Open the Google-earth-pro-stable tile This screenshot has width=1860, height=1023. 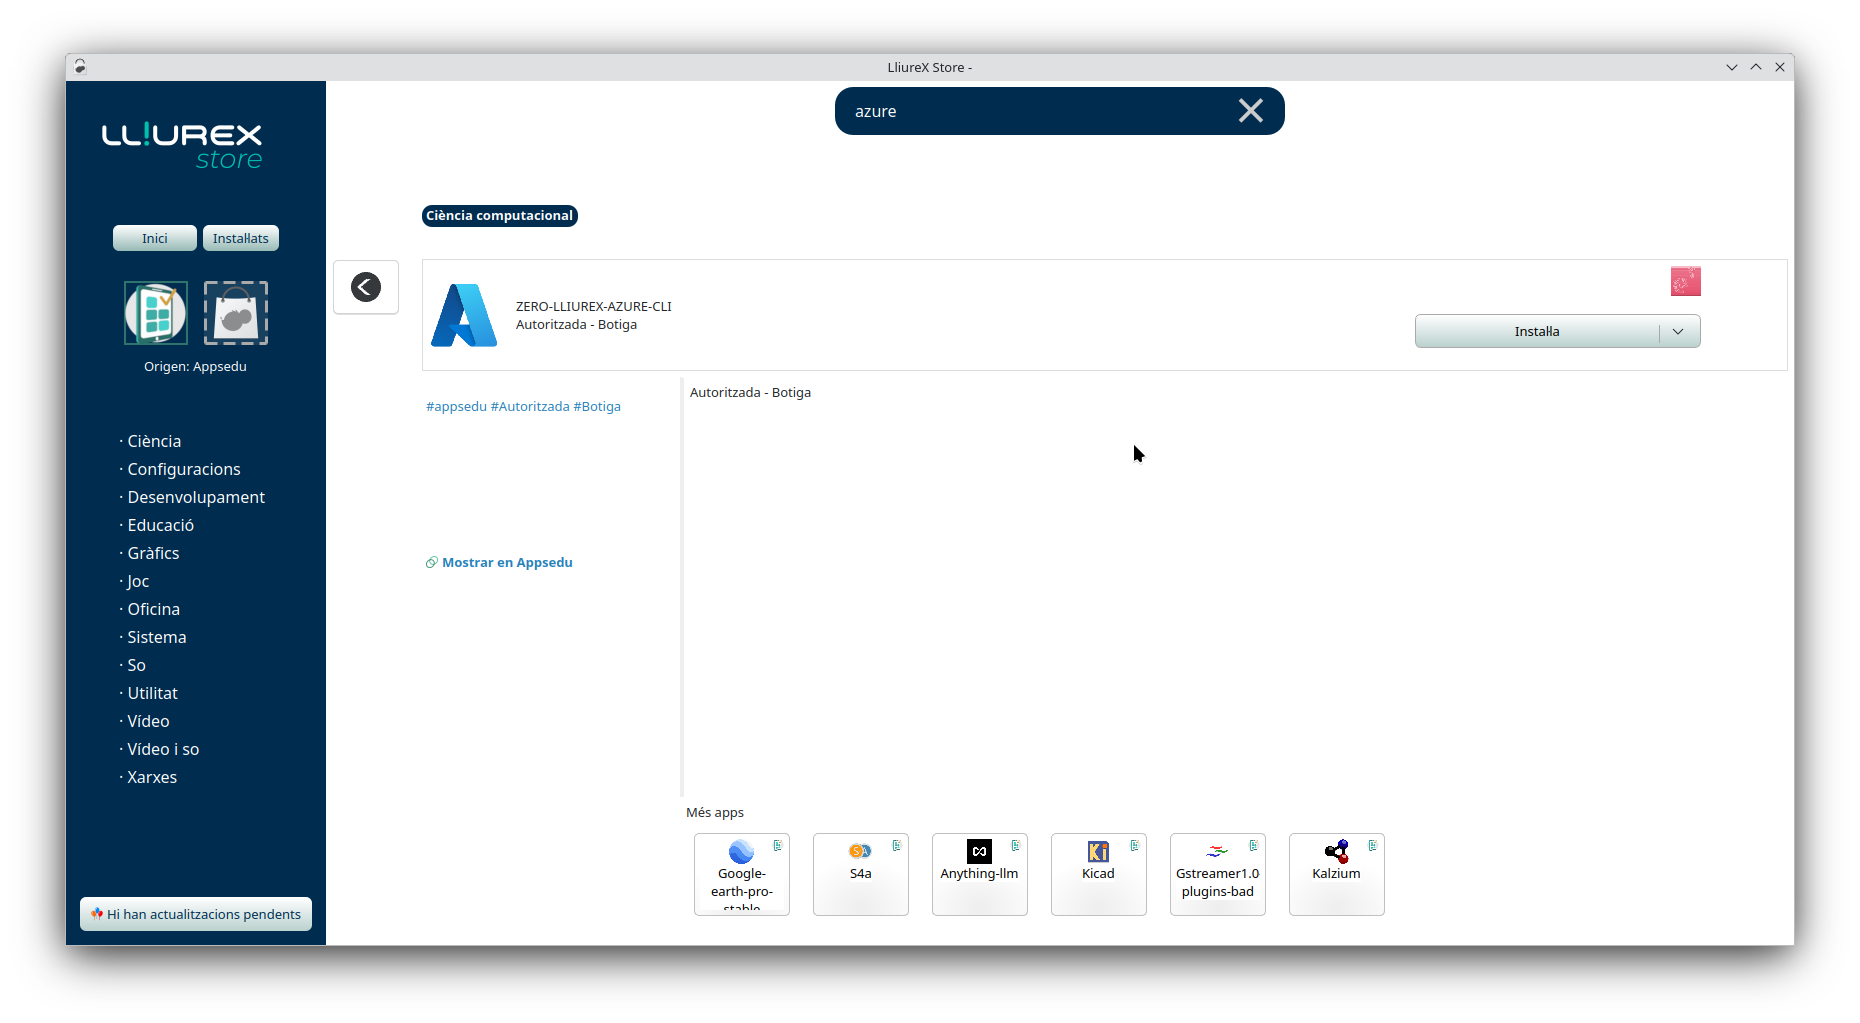(x=741, y=873)
